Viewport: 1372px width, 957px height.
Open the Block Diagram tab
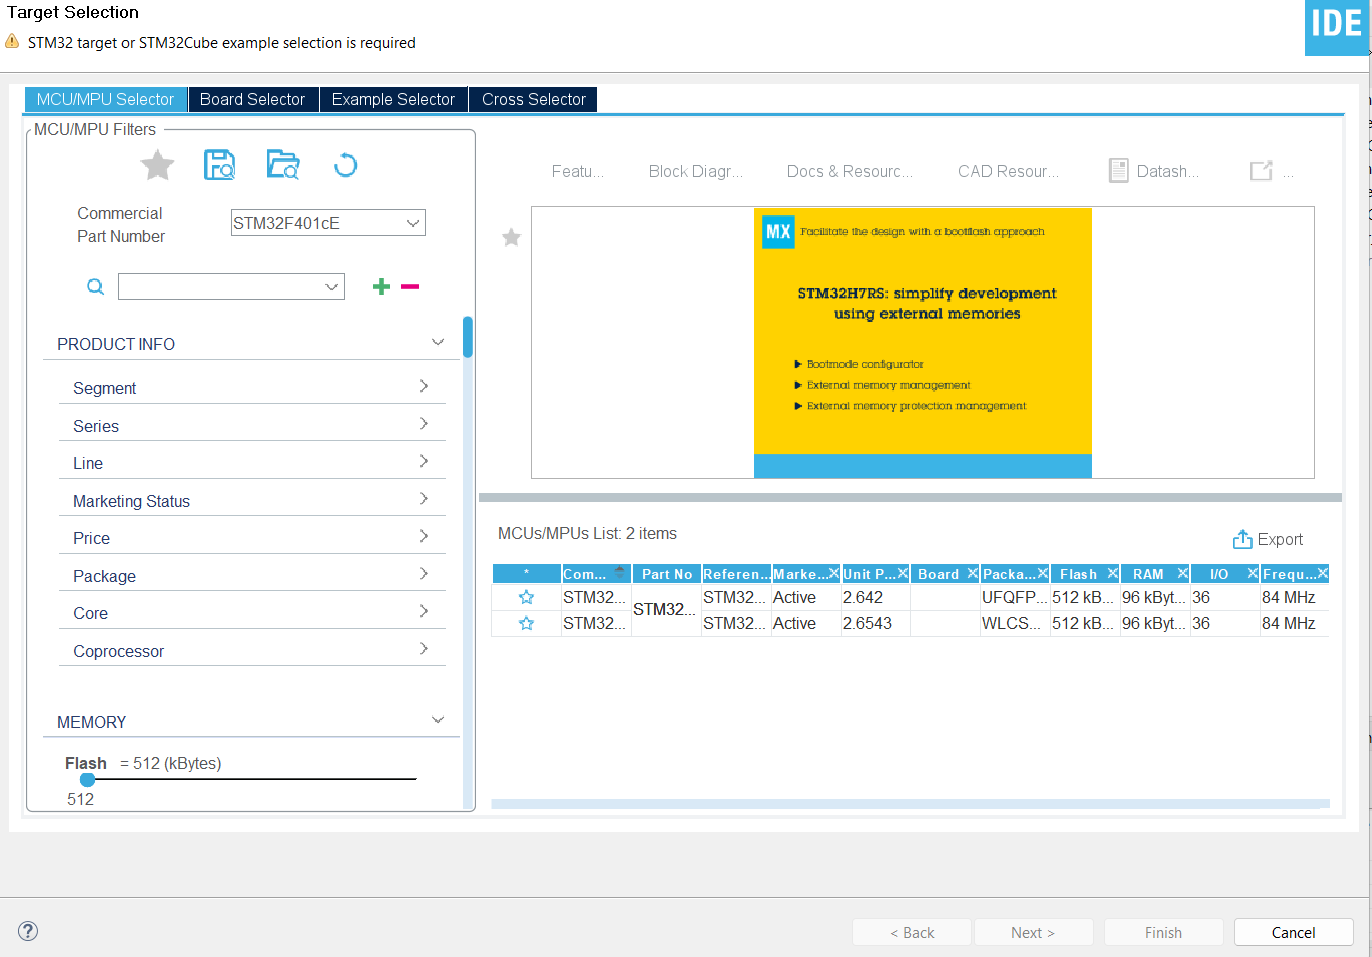(696, 171)
